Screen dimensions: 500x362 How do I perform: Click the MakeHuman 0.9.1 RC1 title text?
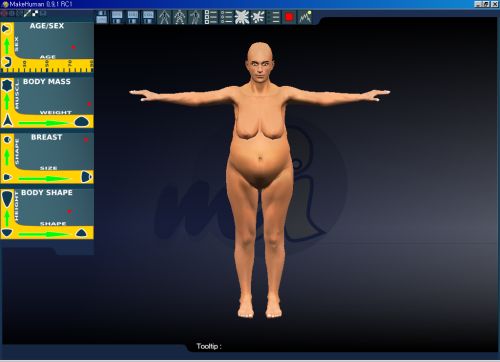coord(41,4)
